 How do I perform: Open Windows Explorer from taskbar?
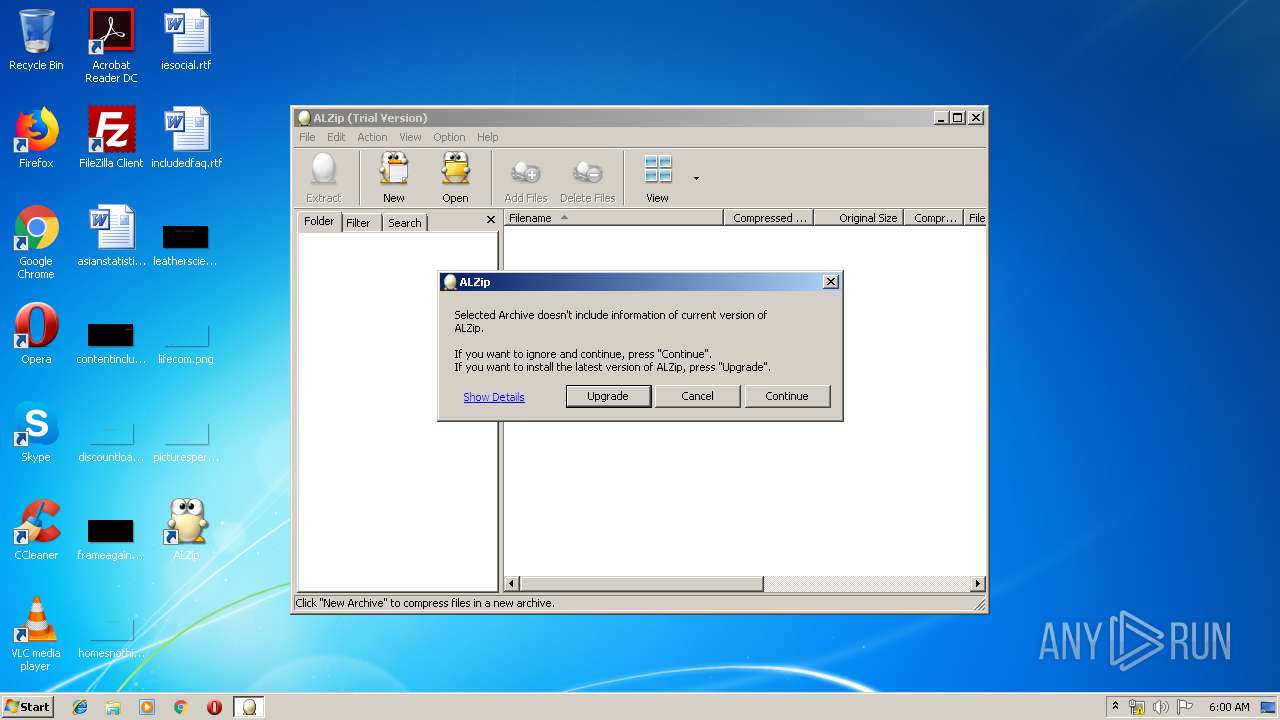coord(113,707)
